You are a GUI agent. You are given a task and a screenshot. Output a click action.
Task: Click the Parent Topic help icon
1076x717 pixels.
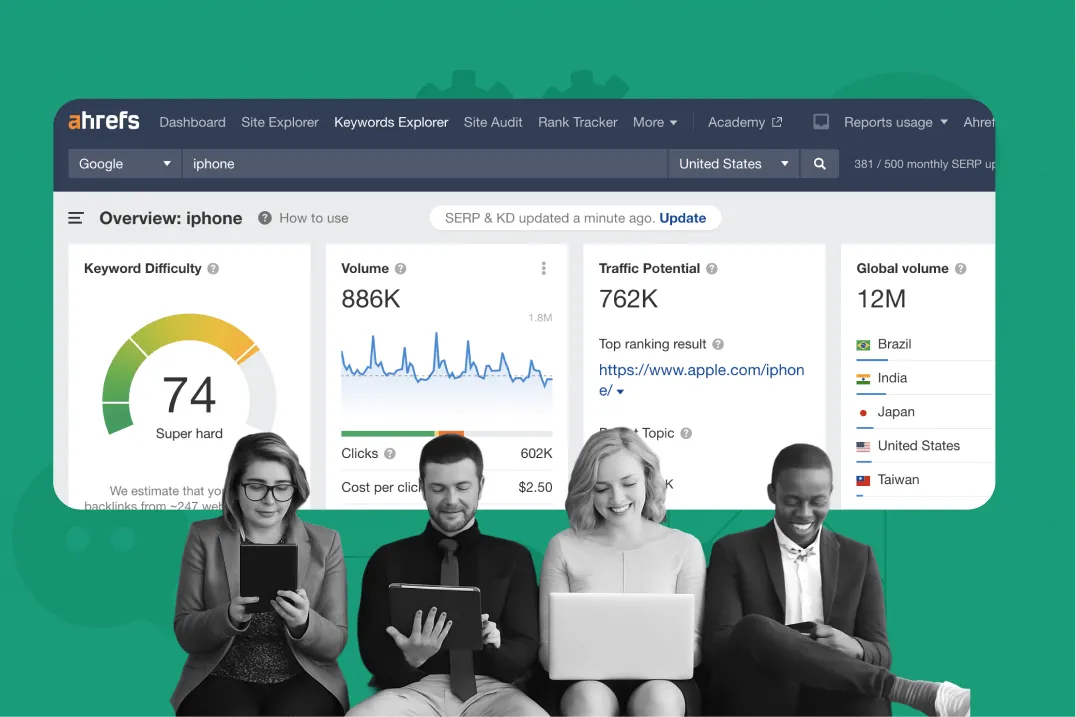pyautogui.click(x=686, y=433)
